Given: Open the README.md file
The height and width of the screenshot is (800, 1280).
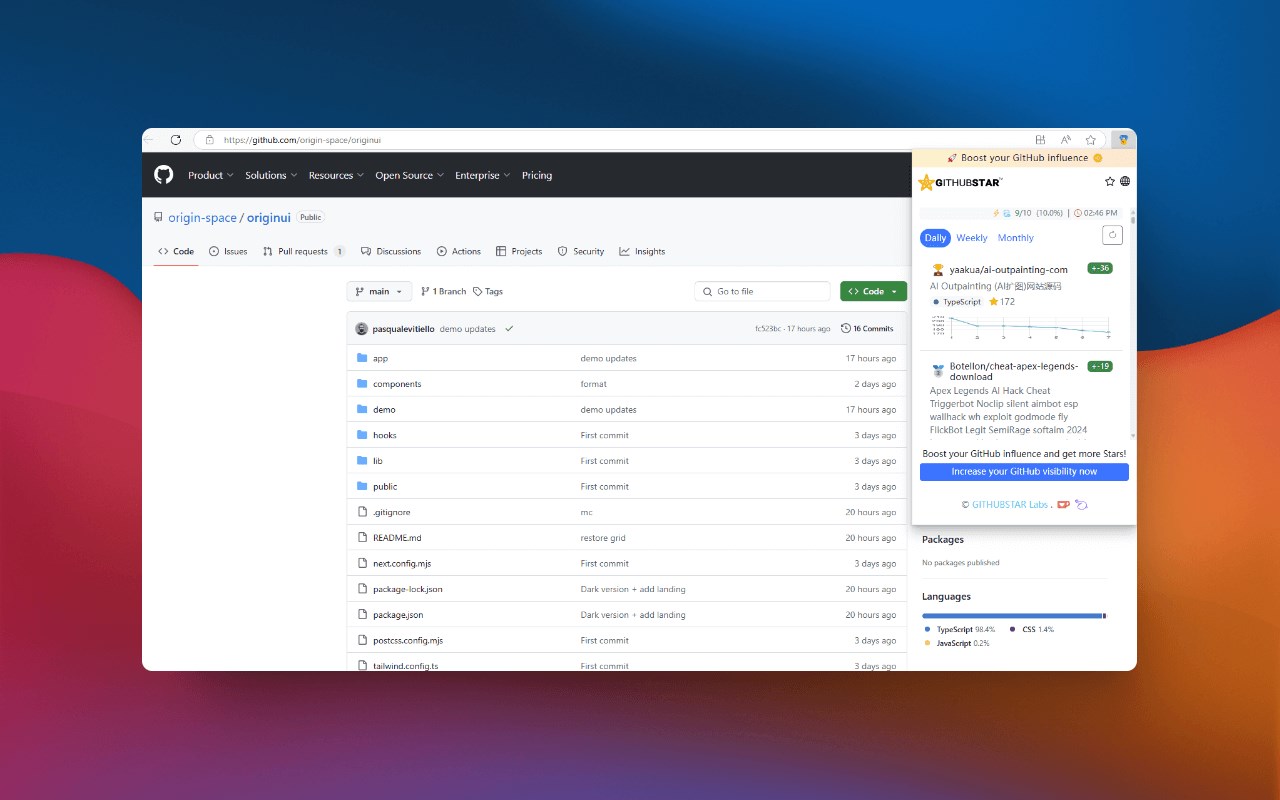Looking at the screenshot, I should tap(397, 538).
